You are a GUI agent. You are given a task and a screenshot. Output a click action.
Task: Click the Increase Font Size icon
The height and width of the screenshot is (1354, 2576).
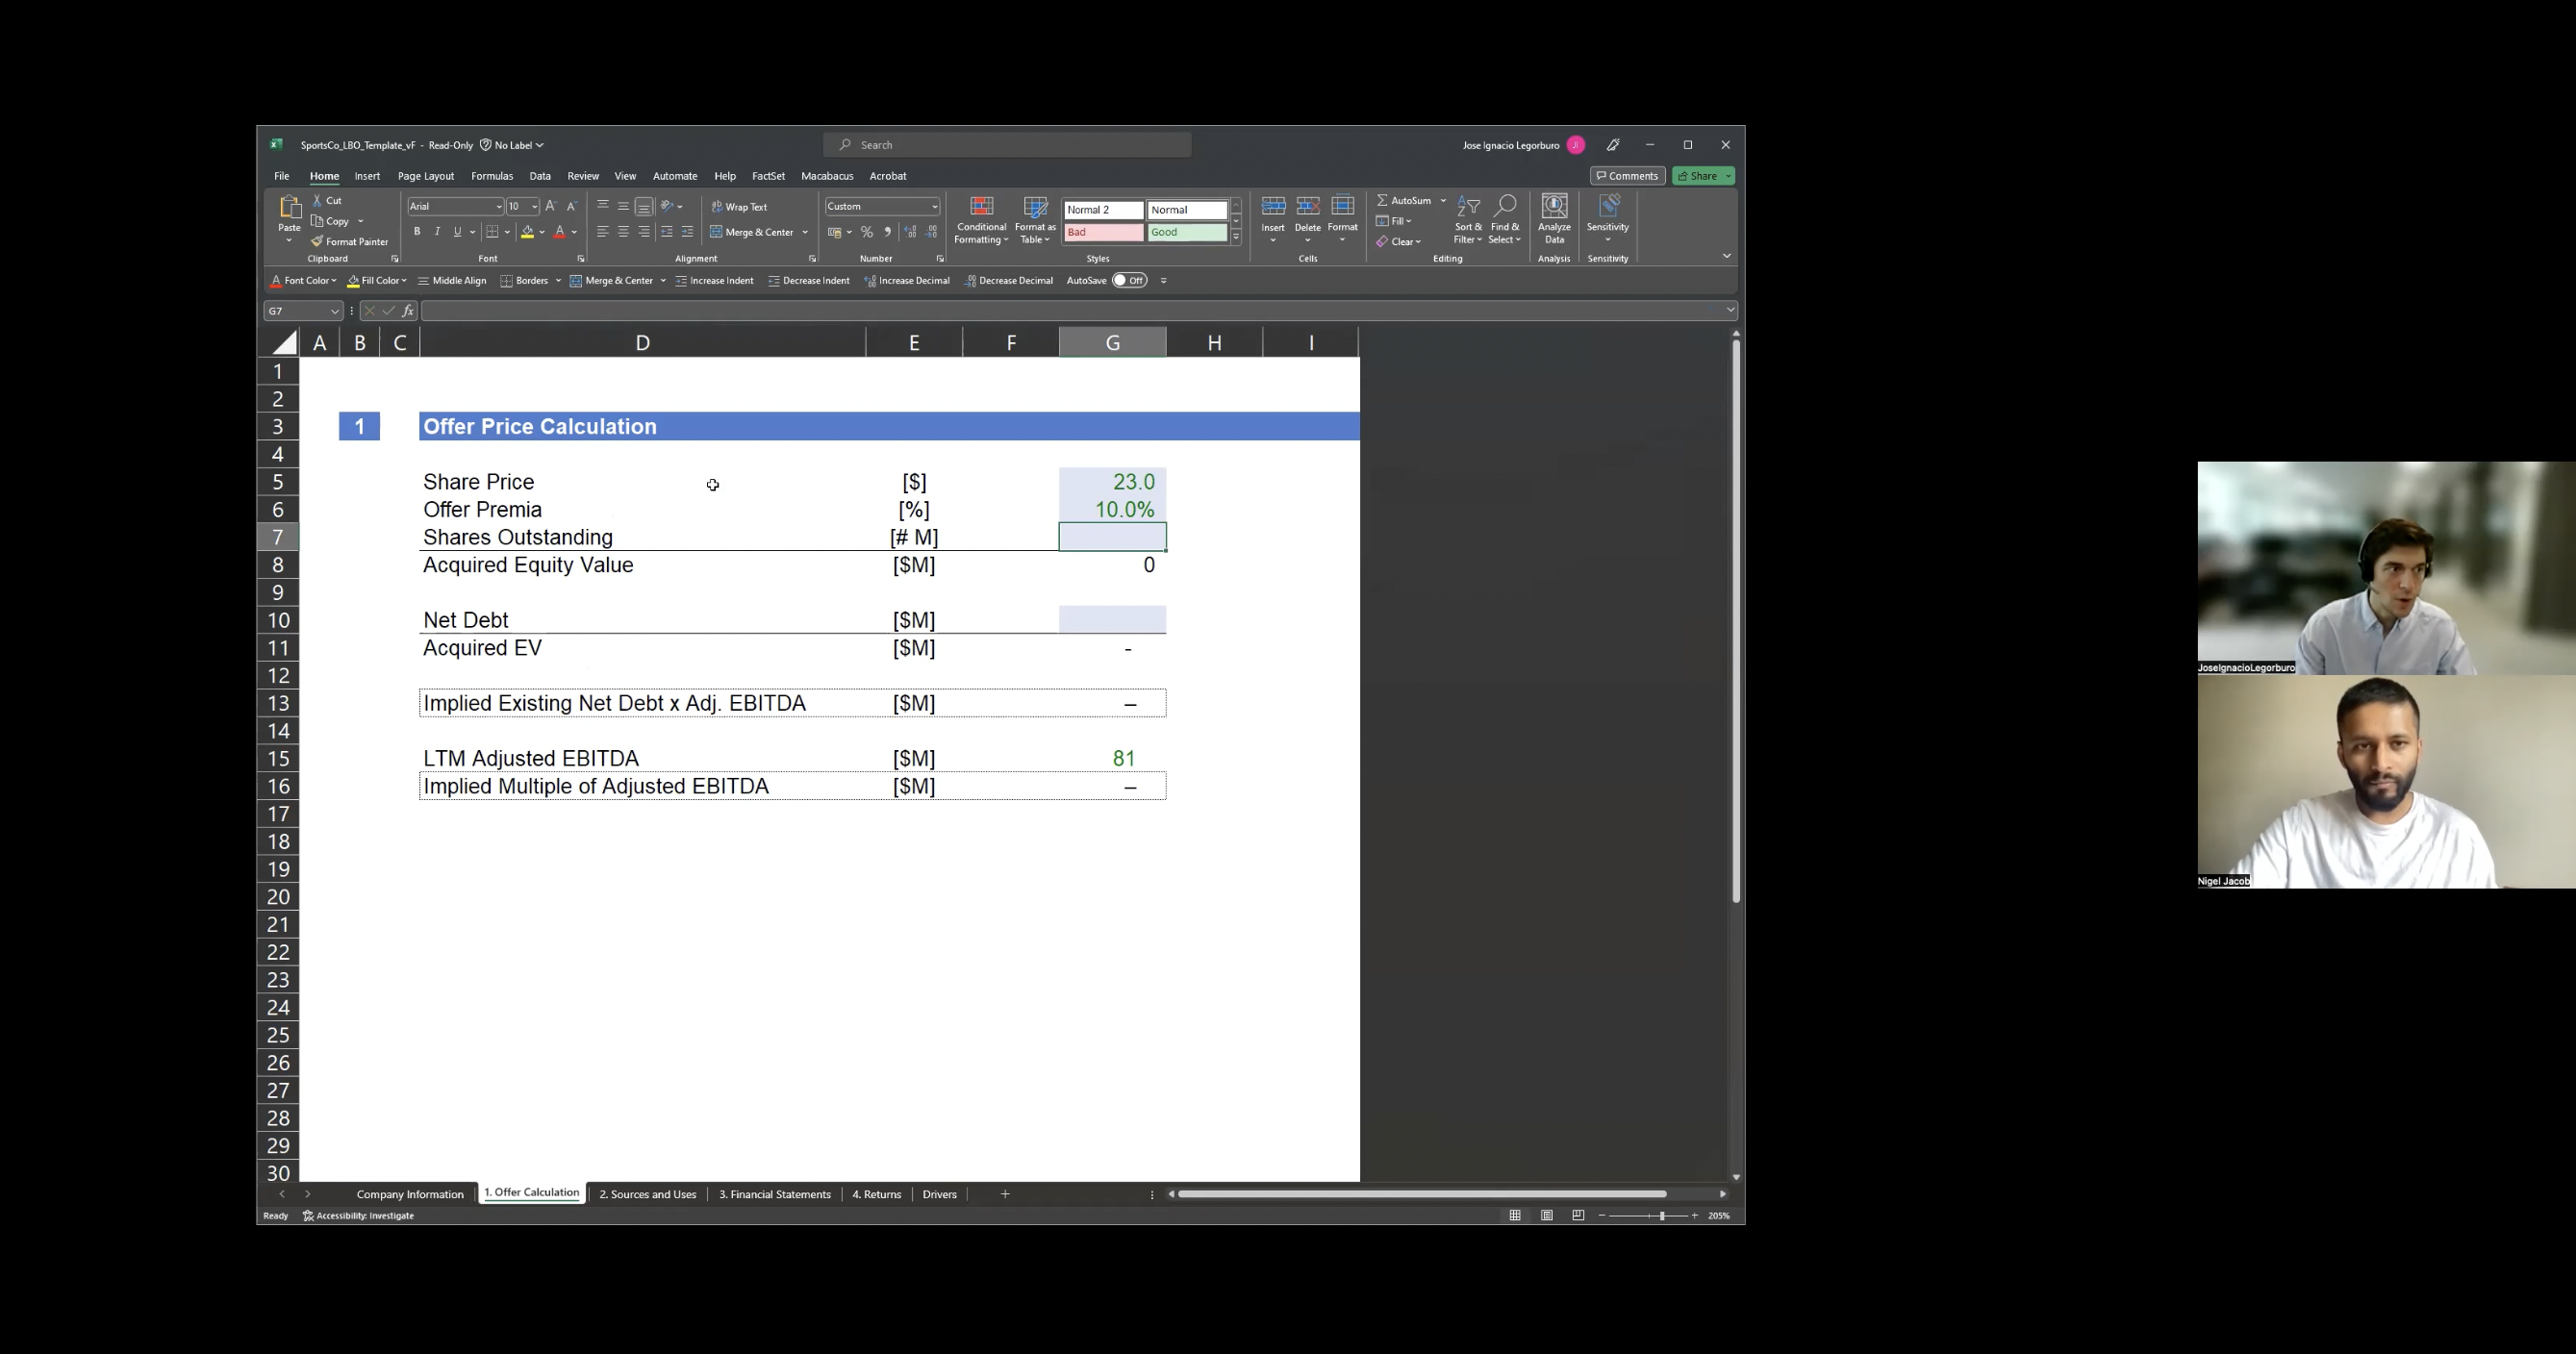pyautogui.click(x=550, y=206)
